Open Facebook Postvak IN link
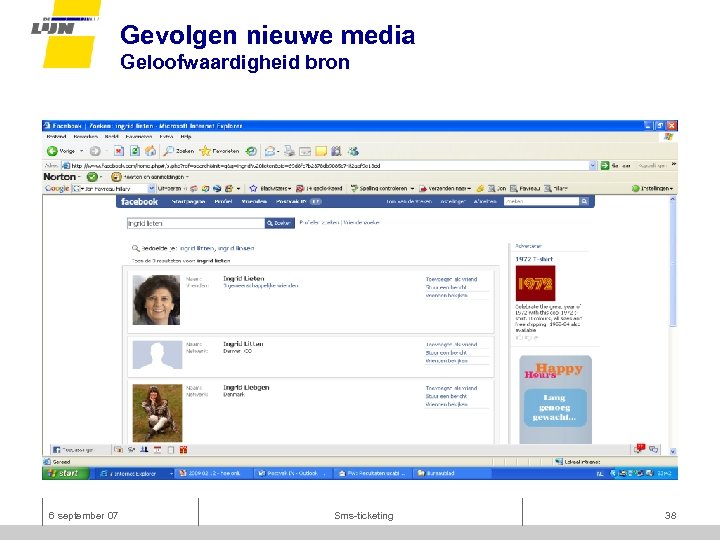Image resolution: width=720 pixels, height=540 pixels. tap(291, 201)
